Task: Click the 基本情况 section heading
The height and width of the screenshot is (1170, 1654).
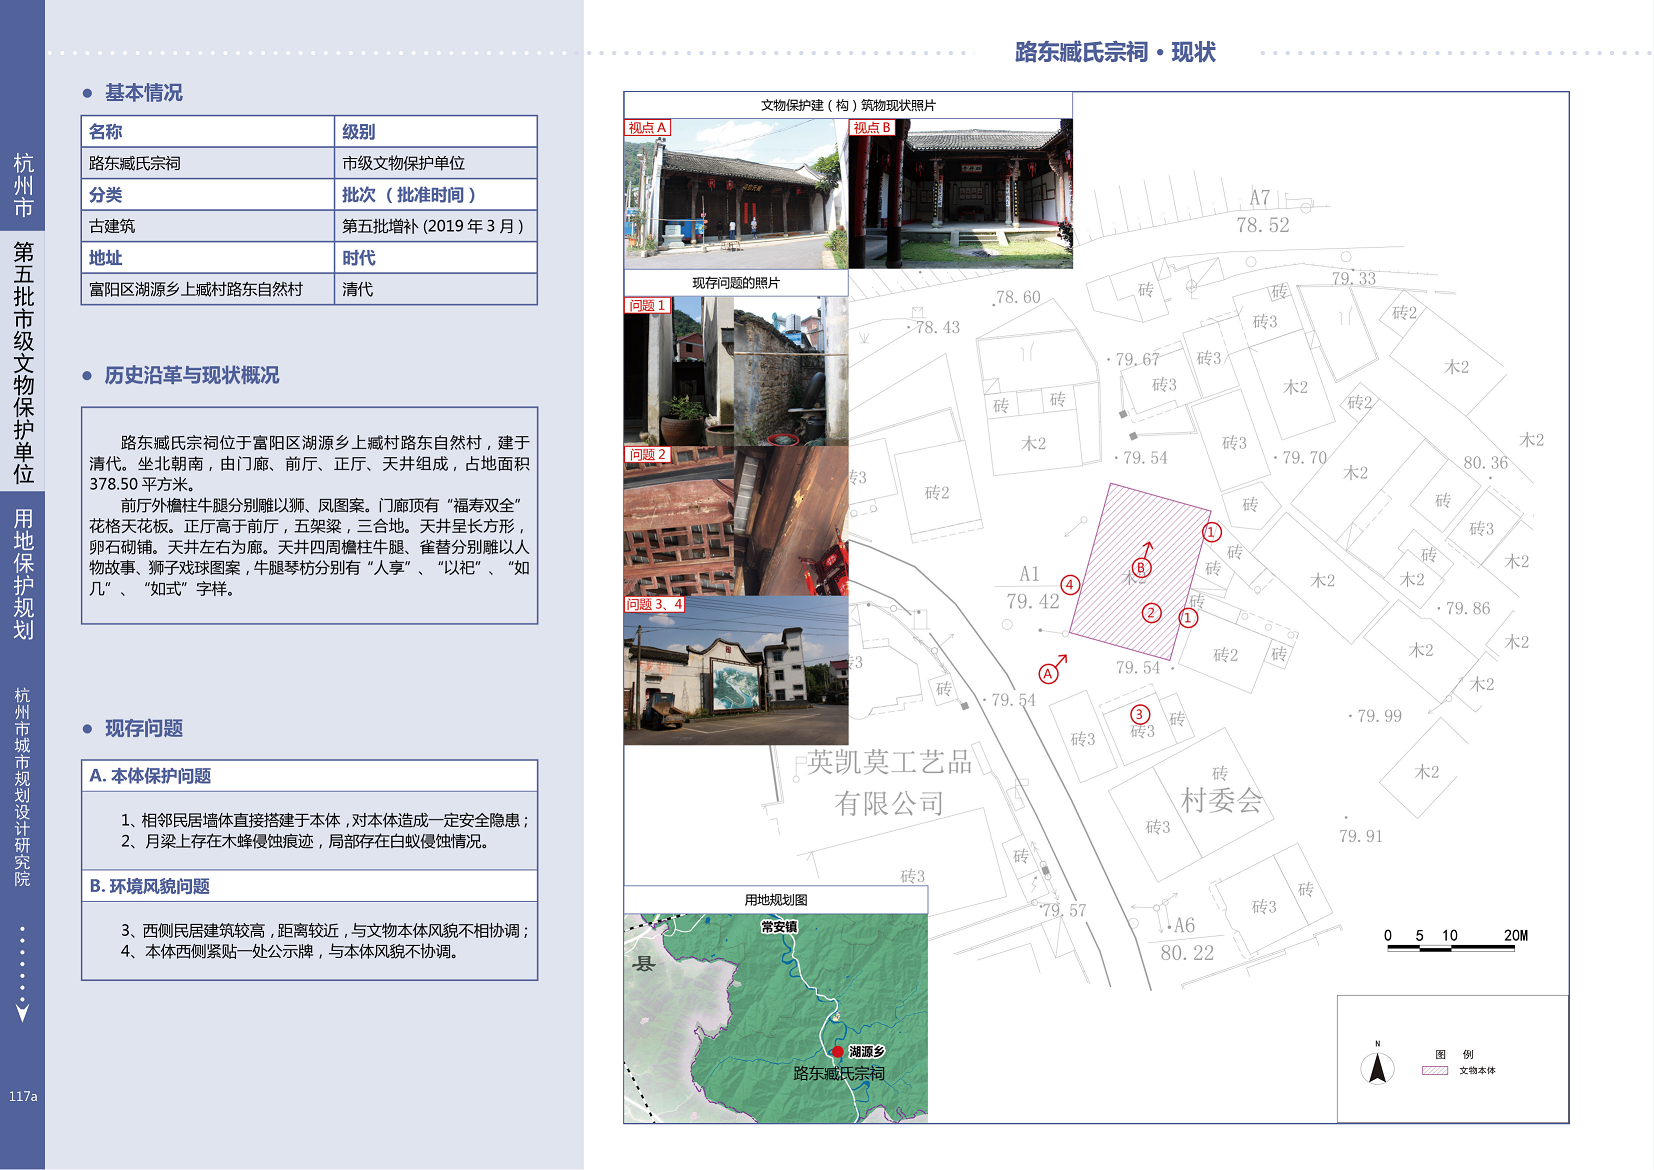Action: (x=144, y=93)
